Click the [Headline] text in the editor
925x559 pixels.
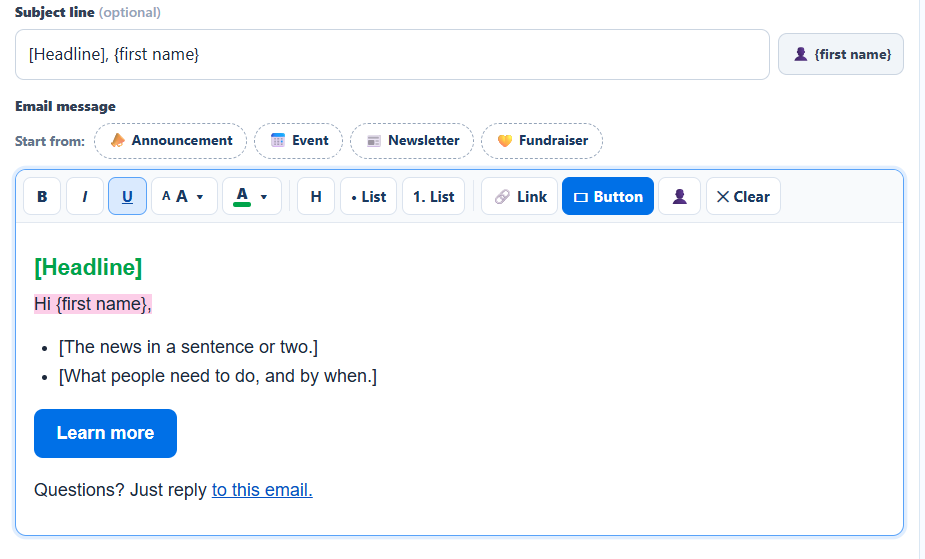point(88,267)
